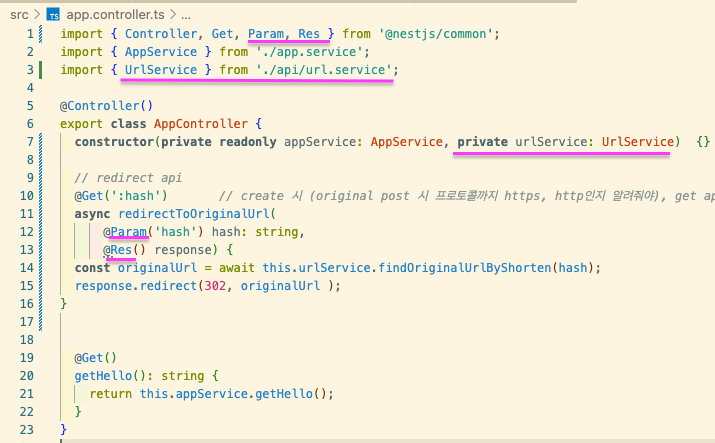Select line number 18 in the gutter
The height and width of the screenshot is (443, 715).
click(x=26, y=340)
